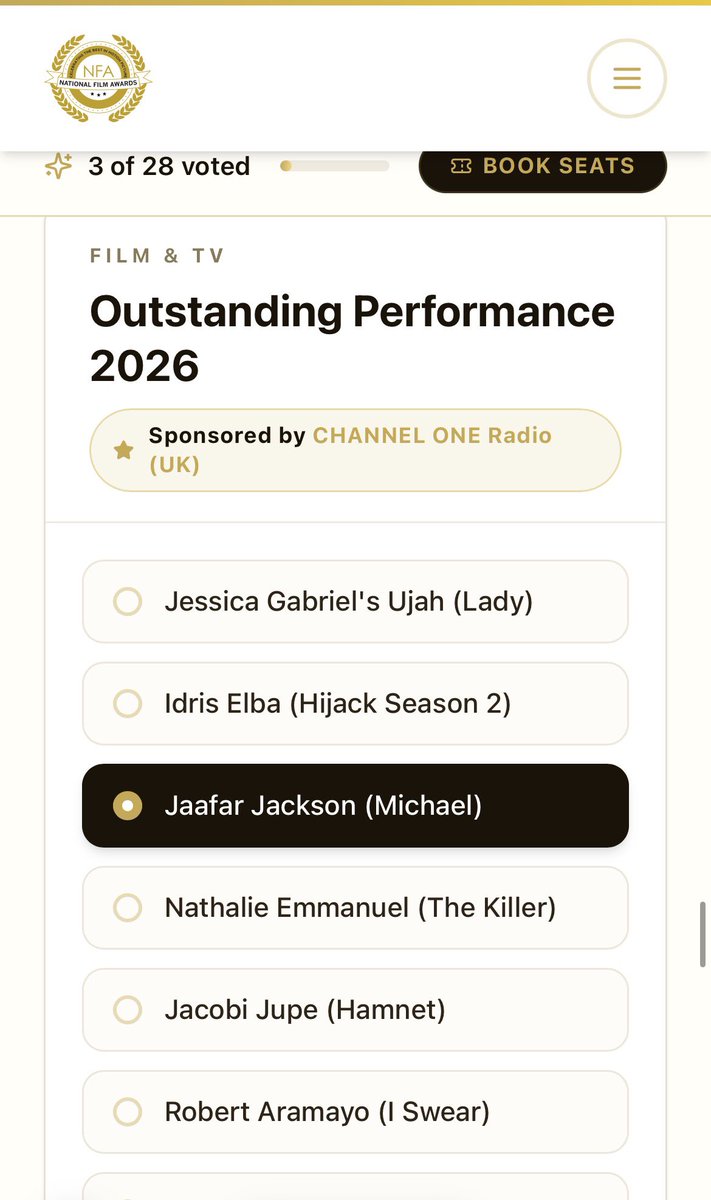This screenshot has height=1200, width=711.
Task: Click the FILM & TV category label
Action: [157, 256]
